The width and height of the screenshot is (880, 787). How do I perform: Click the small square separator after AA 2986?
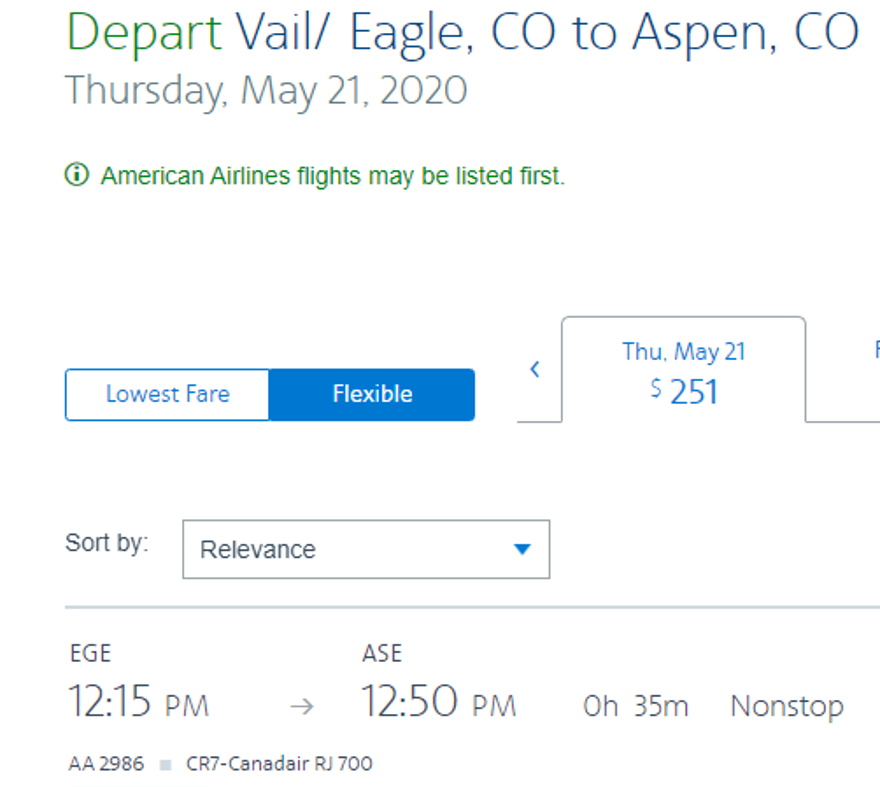(165, 765)
